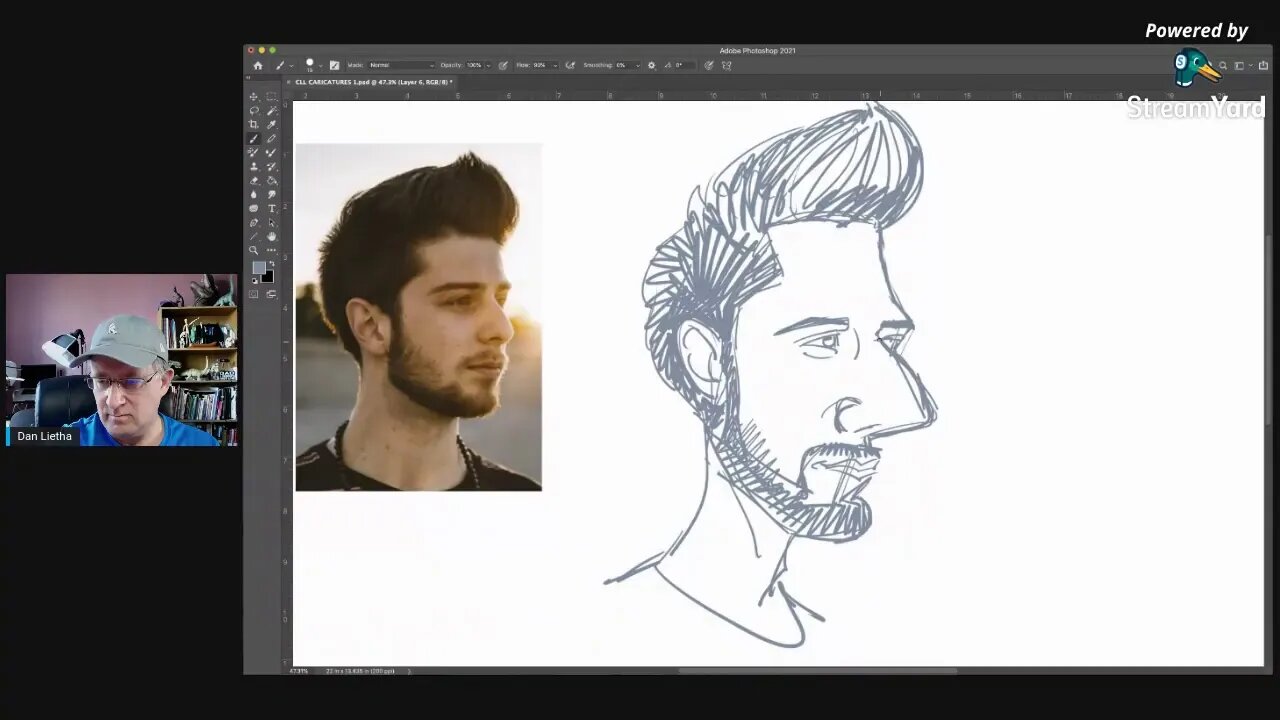Toggle pressure for size button

coord(708,65)
